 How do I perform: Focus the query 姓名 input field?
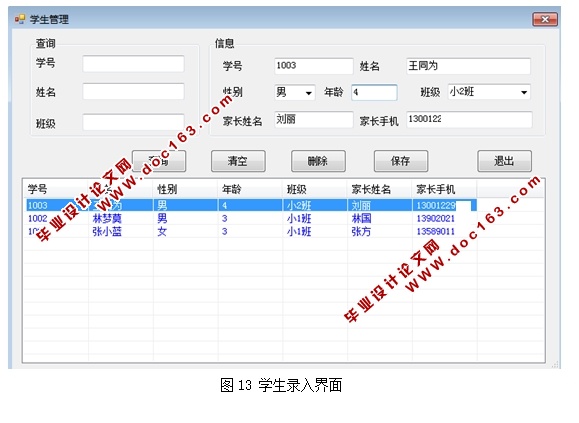pyautogui.click(x=133, y=91)
